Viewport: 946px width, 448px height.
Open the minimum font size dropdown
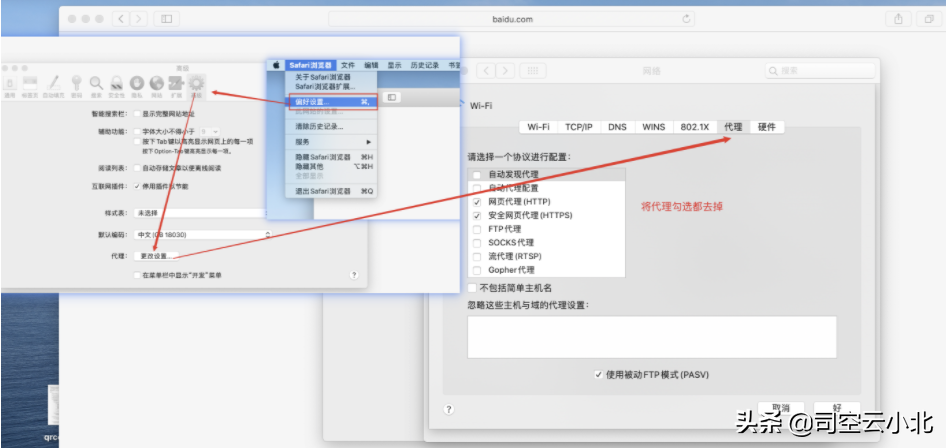(210, 131)
